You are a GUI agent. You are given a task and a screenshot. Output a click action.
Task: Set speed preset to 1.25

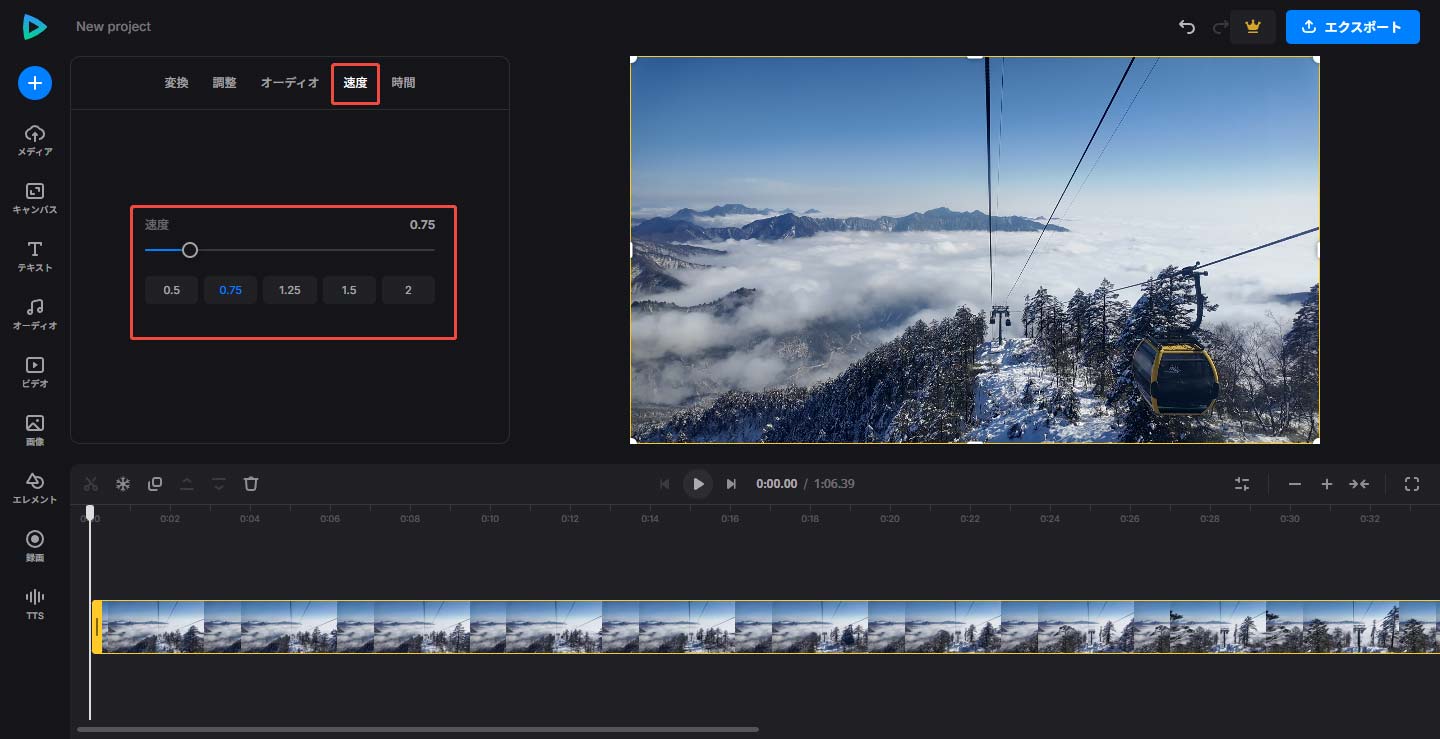290,290
